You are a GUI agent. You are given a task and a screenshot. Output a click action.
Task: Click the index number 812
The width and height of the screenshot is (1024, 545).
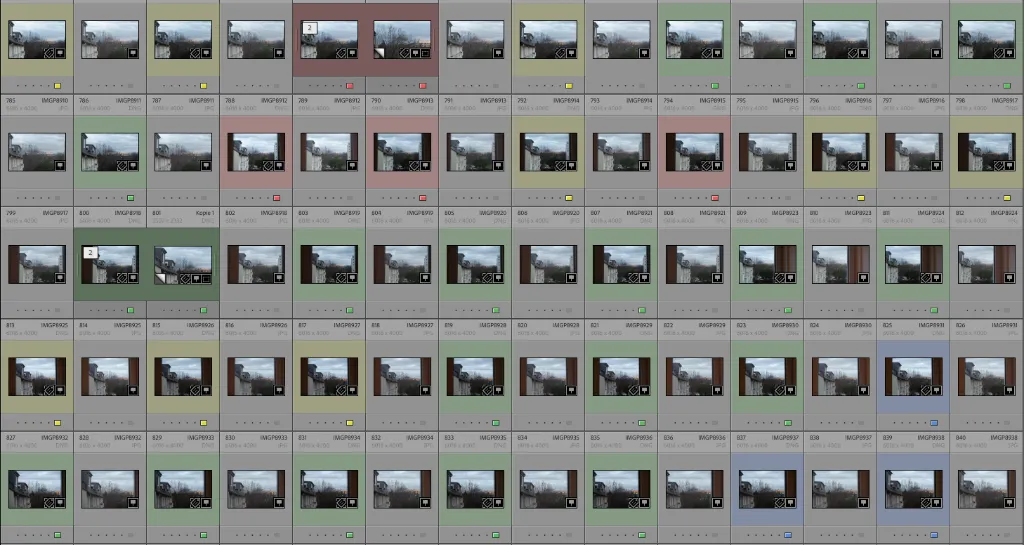(961, 213)
